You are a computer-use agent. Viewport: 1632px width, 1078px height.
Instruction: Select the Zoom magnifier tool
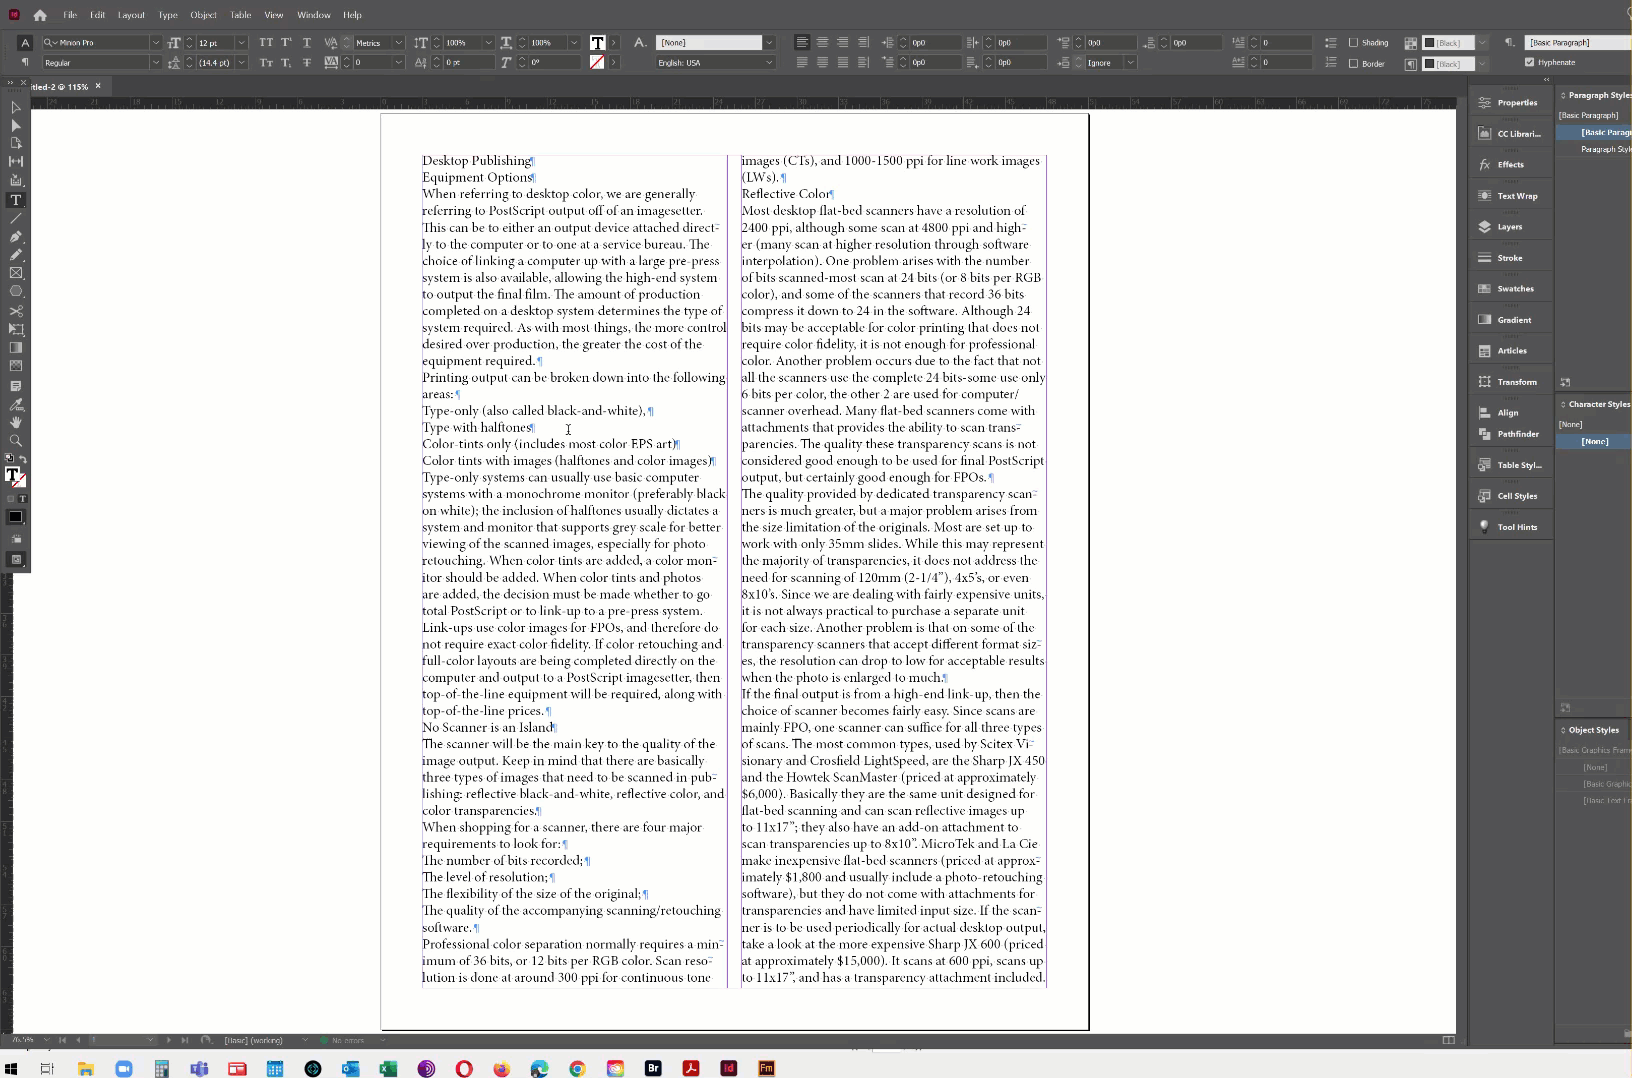(15, 441)
